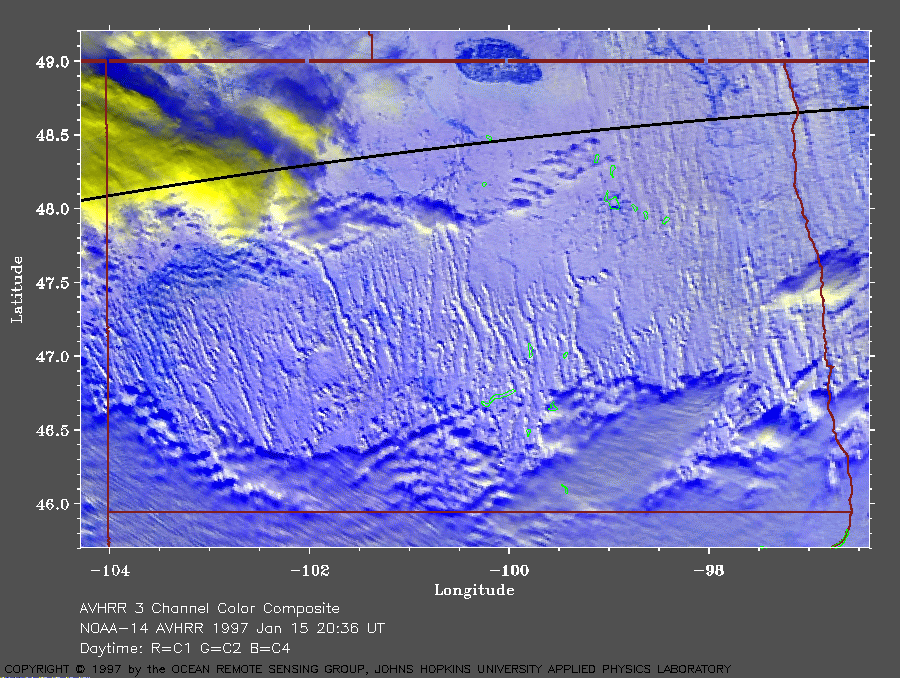Click the dark oval lake near 49 latitude

[498, 61]
